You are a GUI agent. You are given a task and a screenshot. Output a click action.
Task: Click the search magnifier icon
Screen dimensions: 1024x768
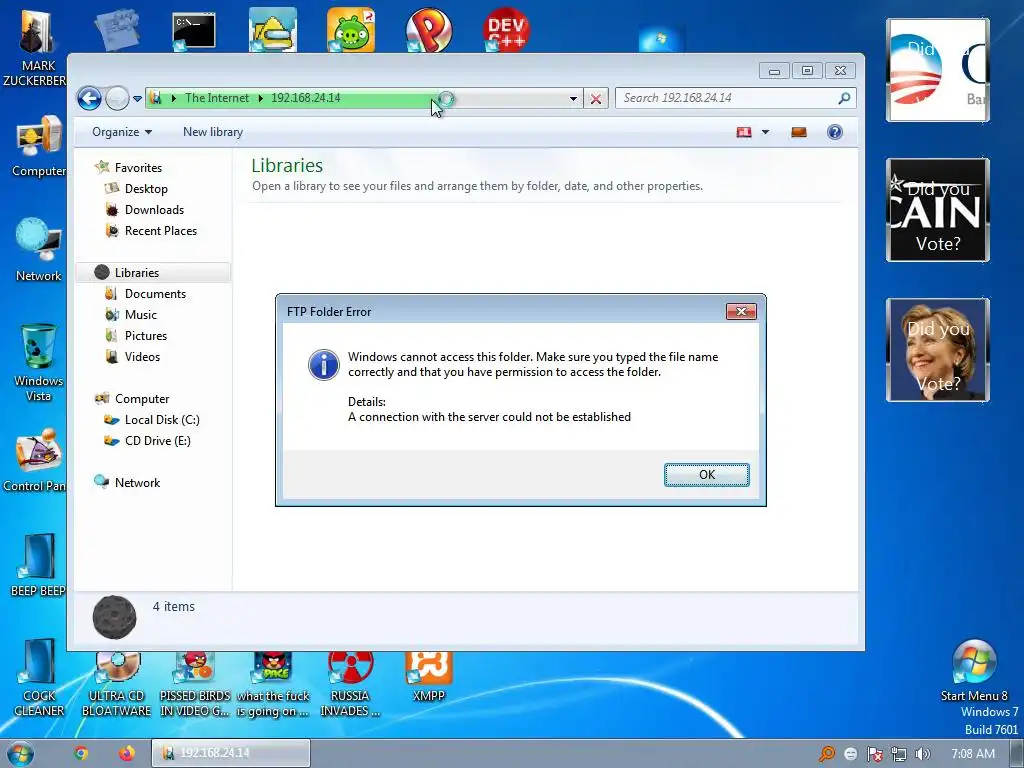click(844, 98)
